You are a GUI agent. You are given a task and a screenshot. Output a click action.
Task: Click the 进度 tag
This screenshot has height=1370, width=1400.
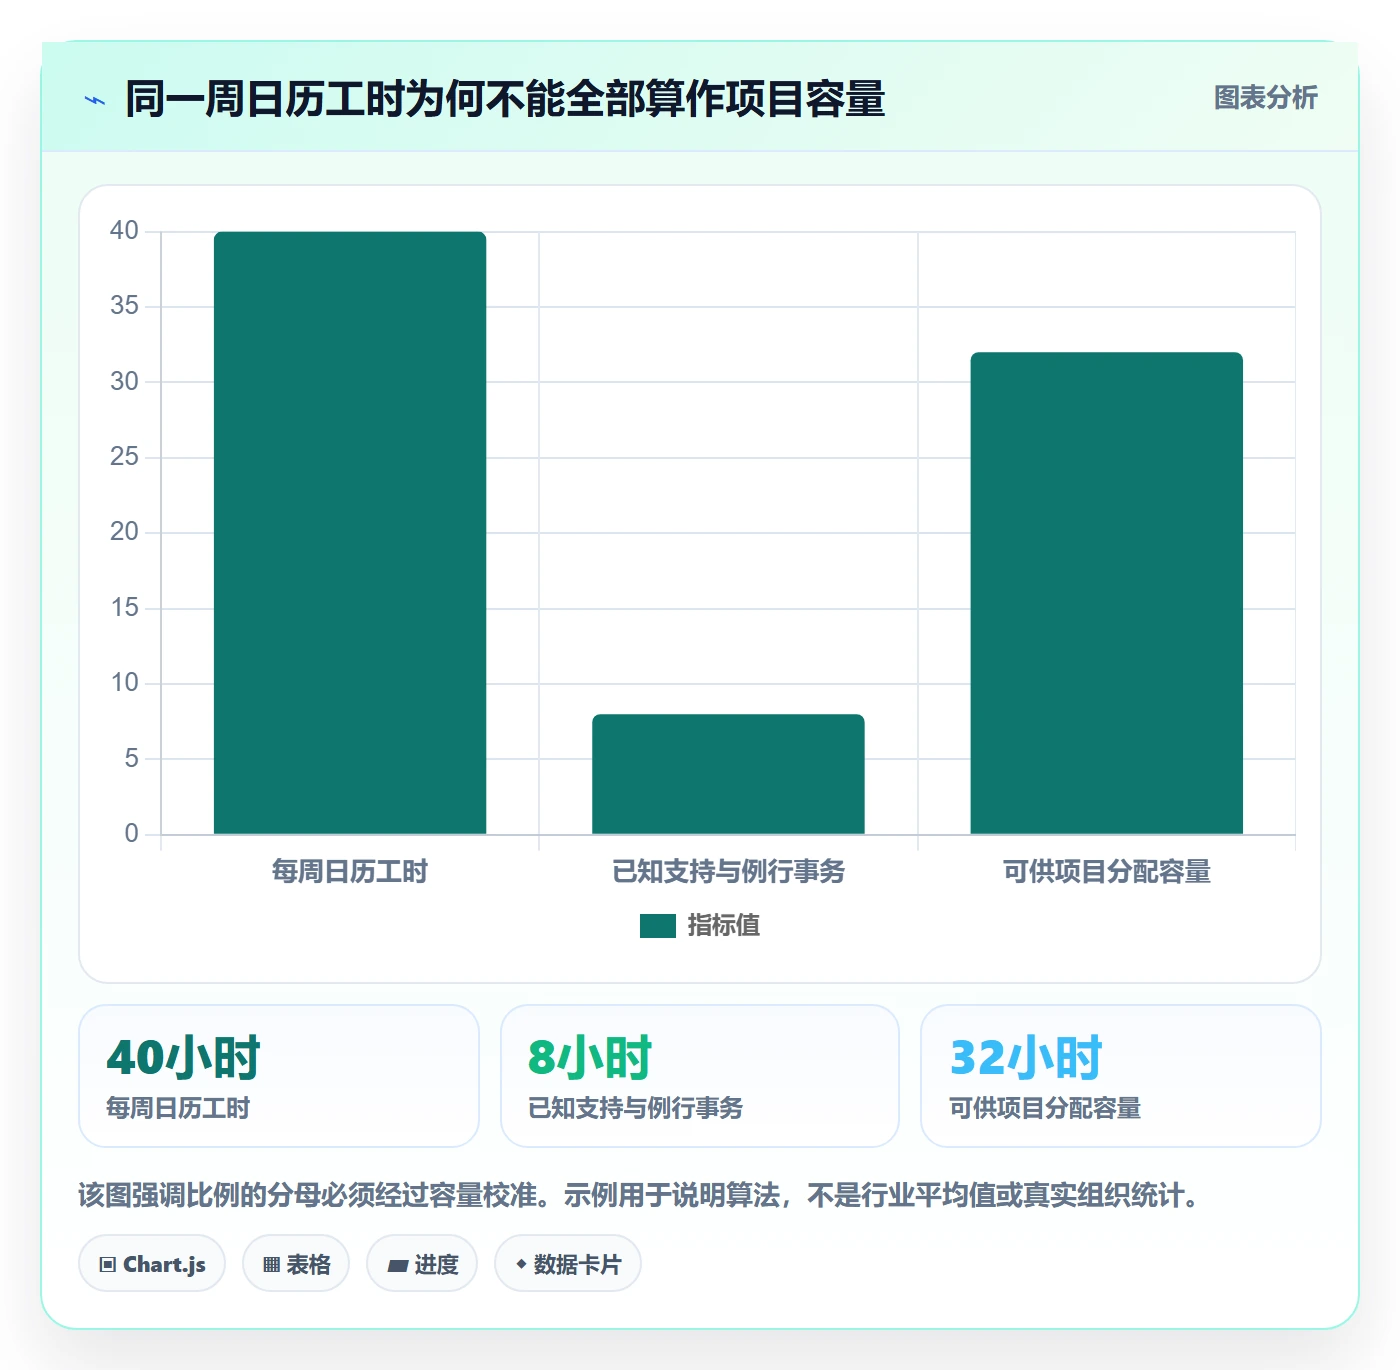coord(422,1264)
